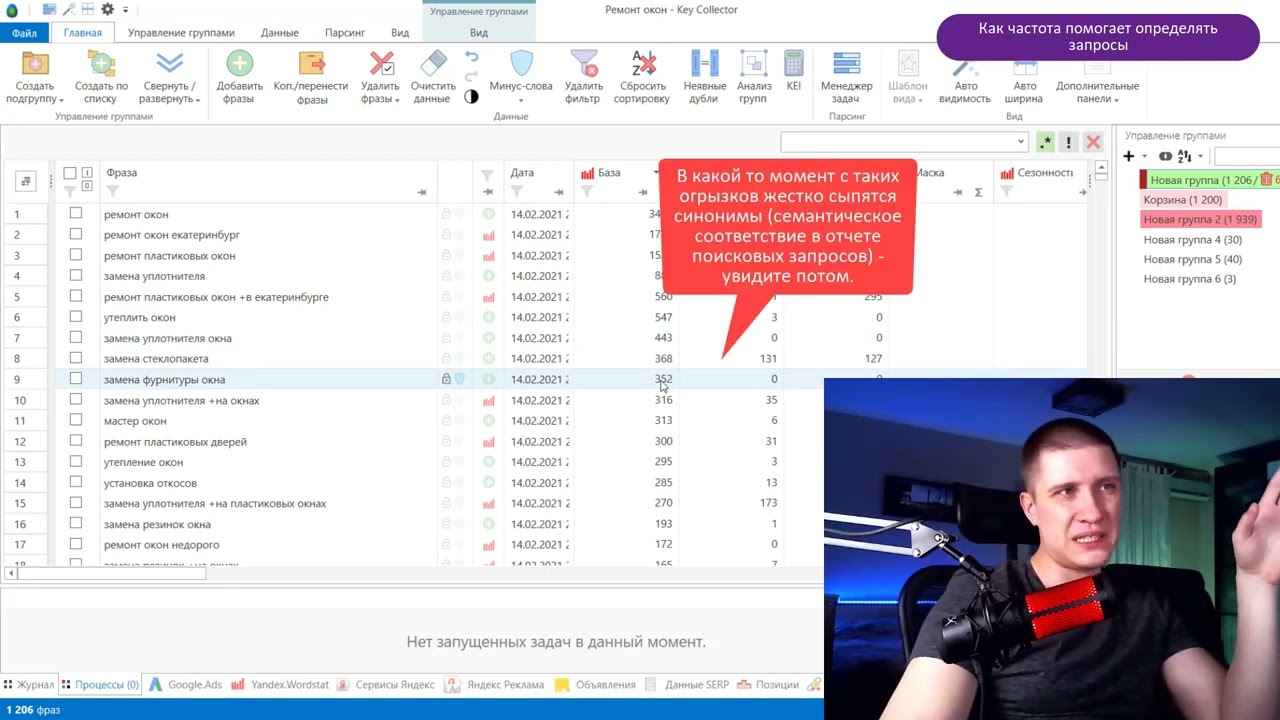Select Новая группа 4 (30)
Screen dimensions: 1280x720
(1193, 240)
